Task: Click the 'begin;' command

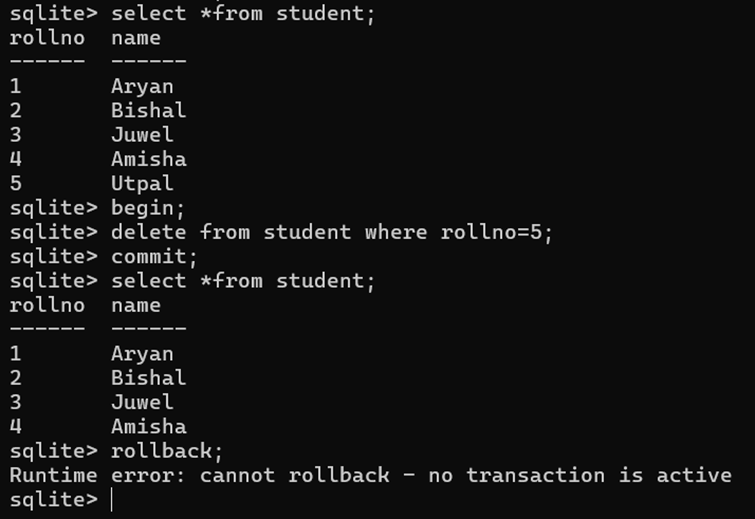Action: (x=148, y=208)
